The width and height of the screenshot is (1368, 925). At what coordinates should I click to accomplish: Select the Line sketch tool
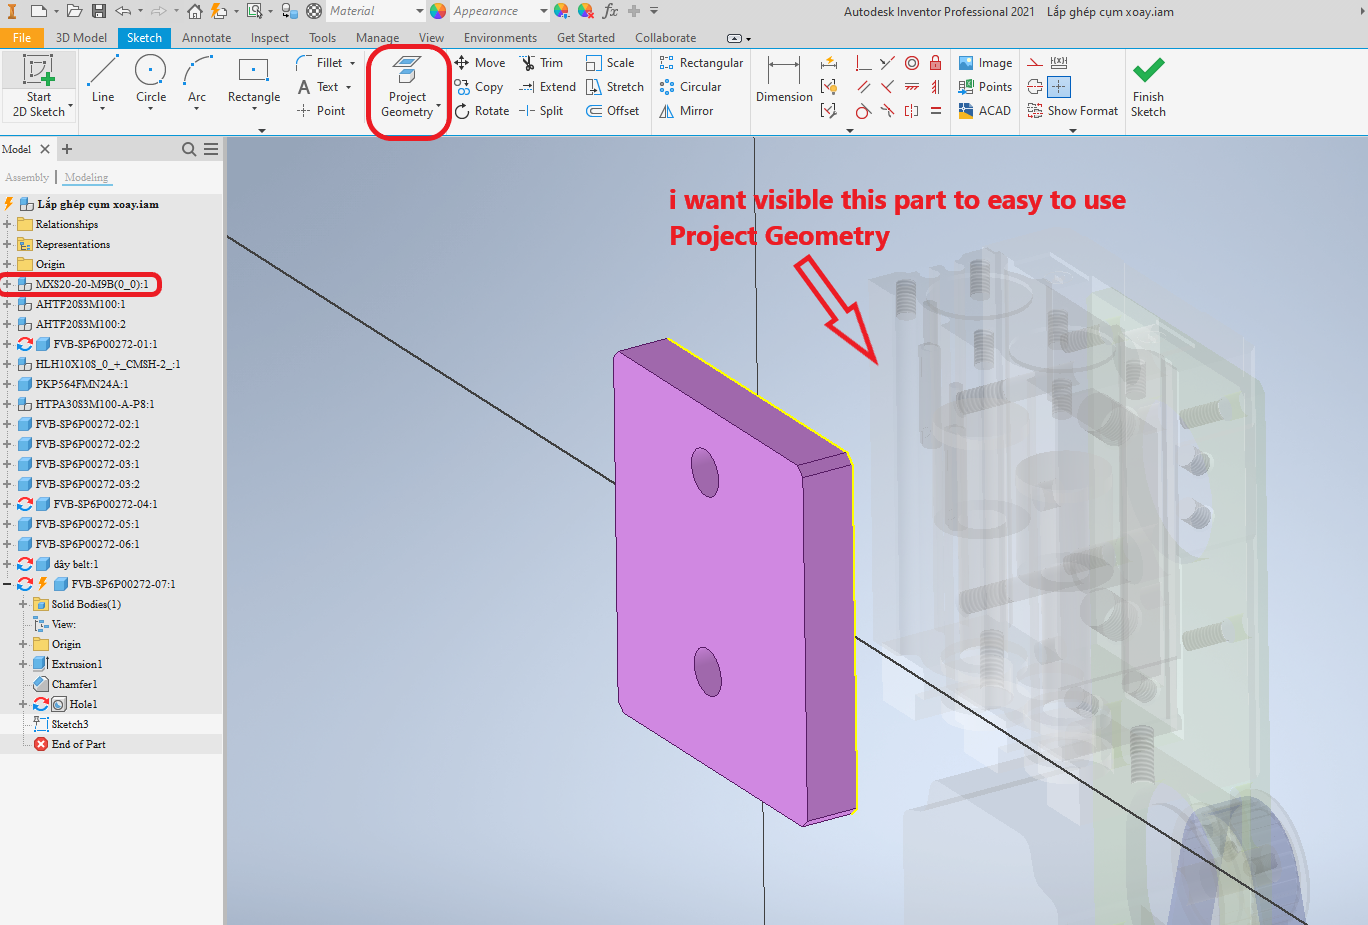pyautogui.click(x=102, y=80)
